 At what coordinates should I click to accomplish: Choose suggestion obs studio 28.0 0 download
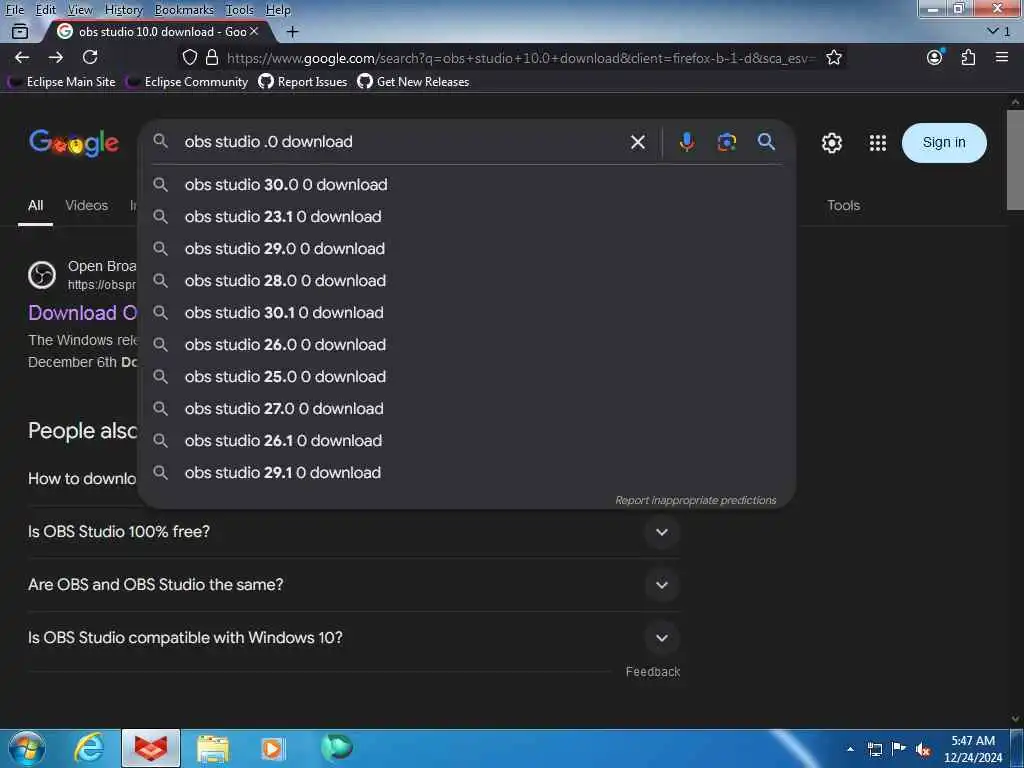coord(466,281)
